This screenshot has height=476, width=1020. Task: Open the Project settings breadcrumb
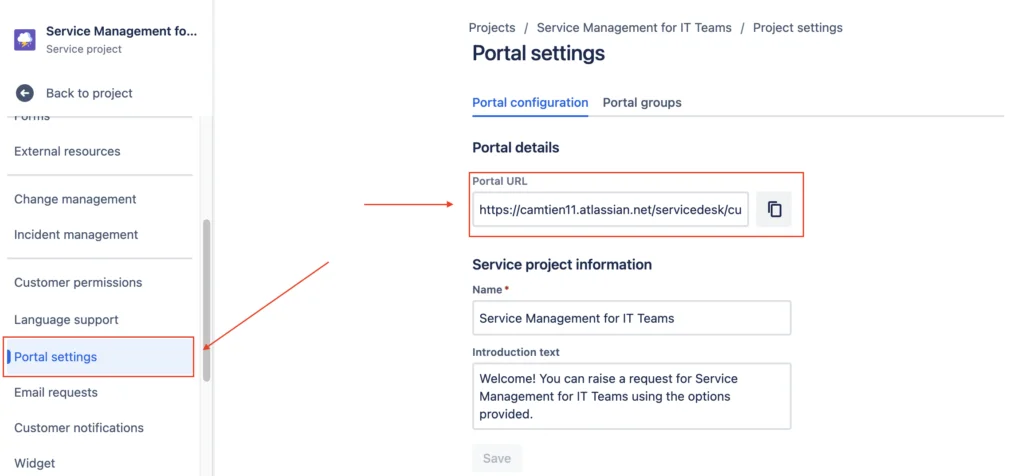coord(798,28)
